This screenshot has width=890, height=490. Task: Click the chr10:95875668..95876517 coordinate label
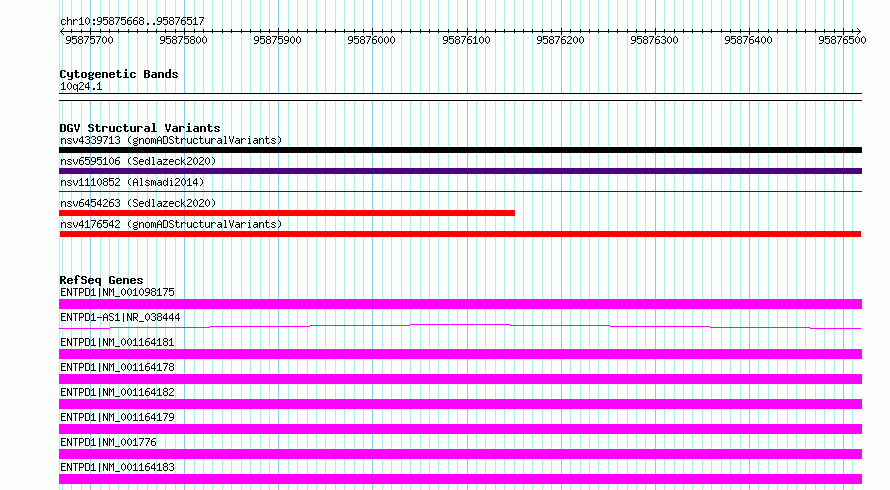(x=132, y=21)
